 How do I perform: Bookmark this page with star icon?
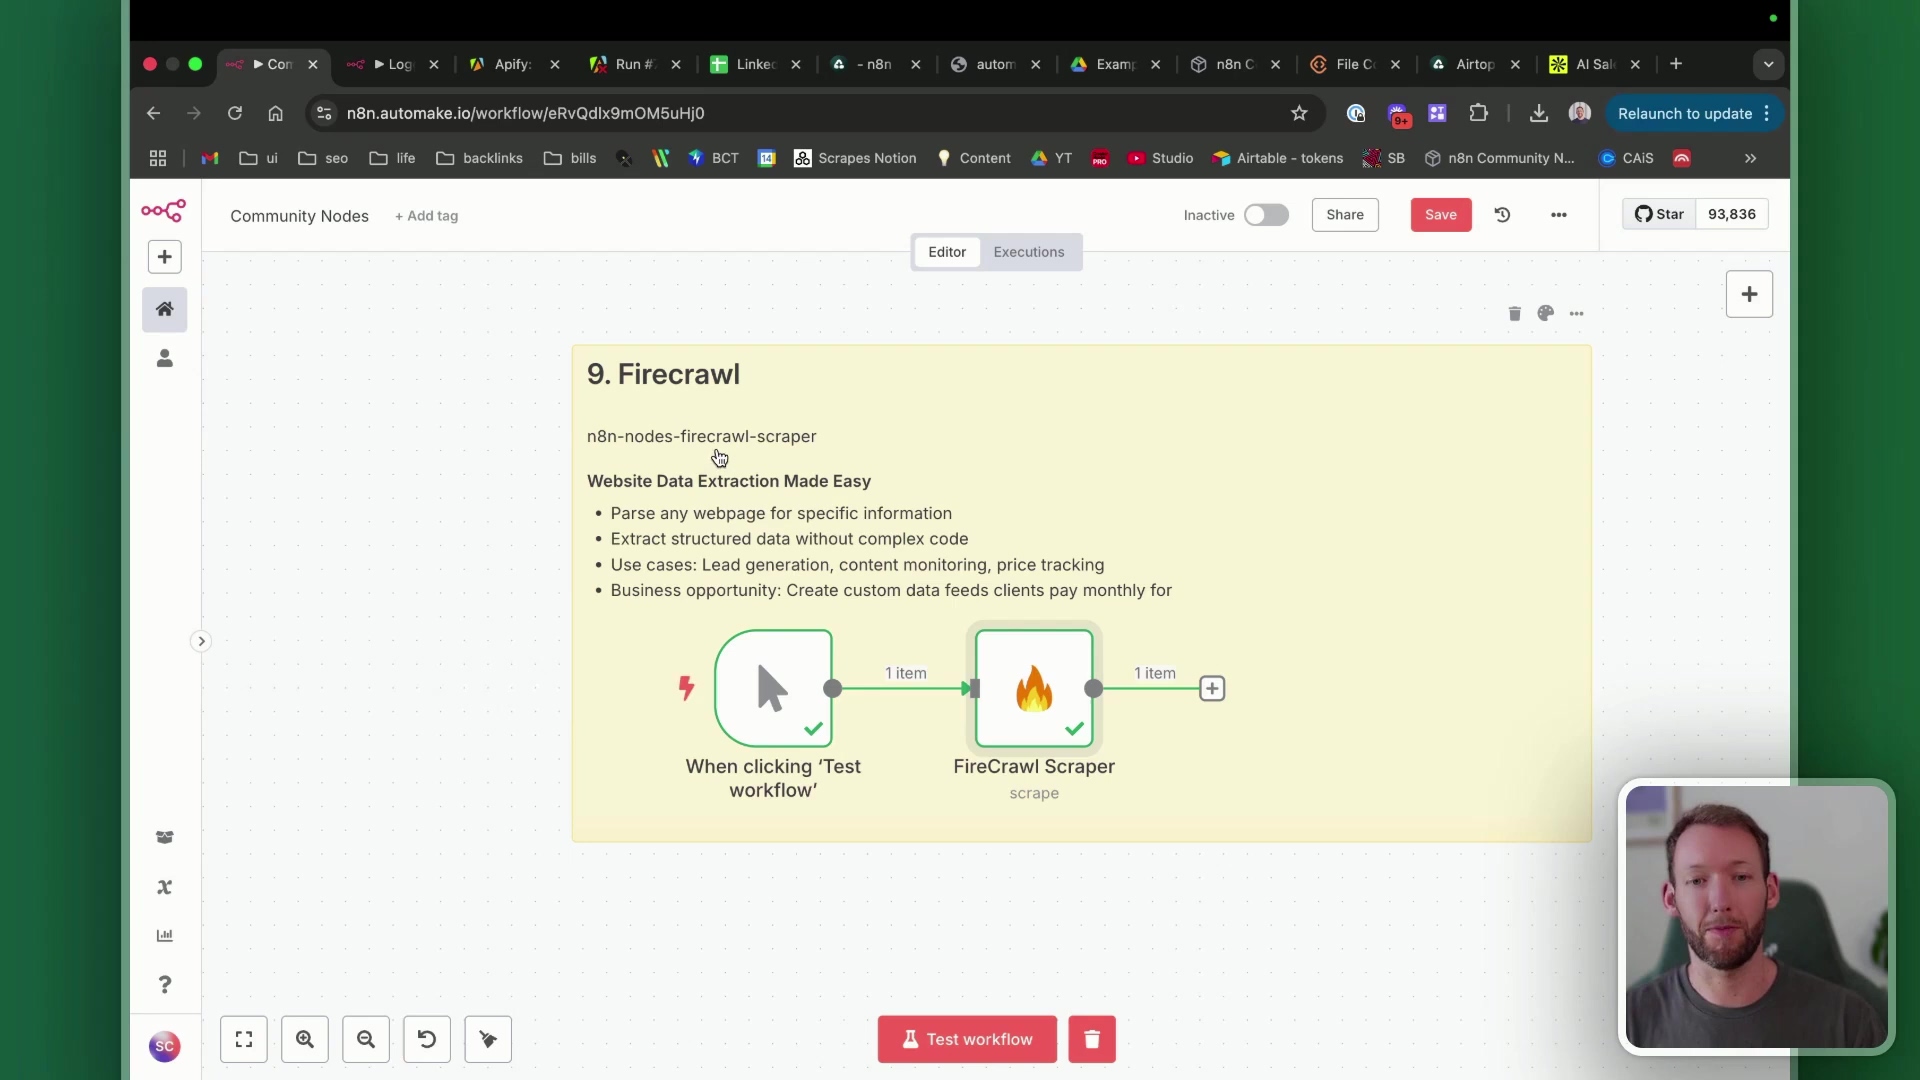point(1299,113)
